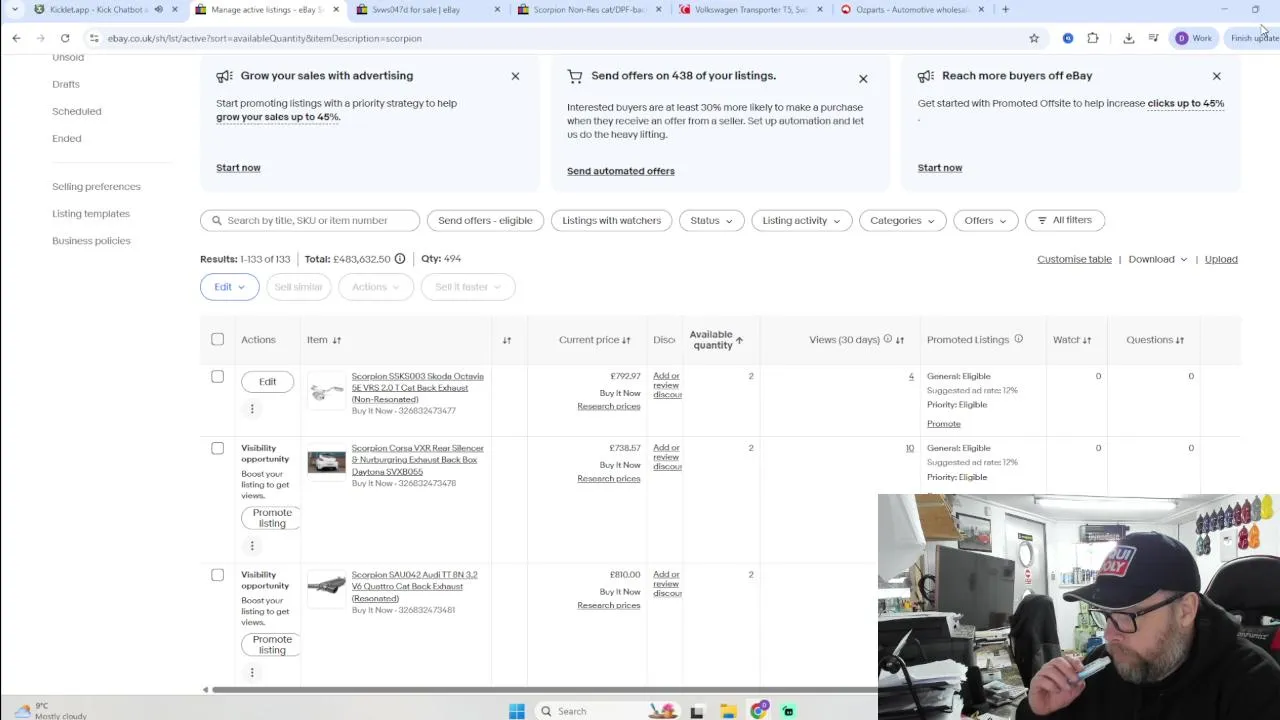
Task: Open Chrome from the taskbar
Action: [x=759, y=711]
